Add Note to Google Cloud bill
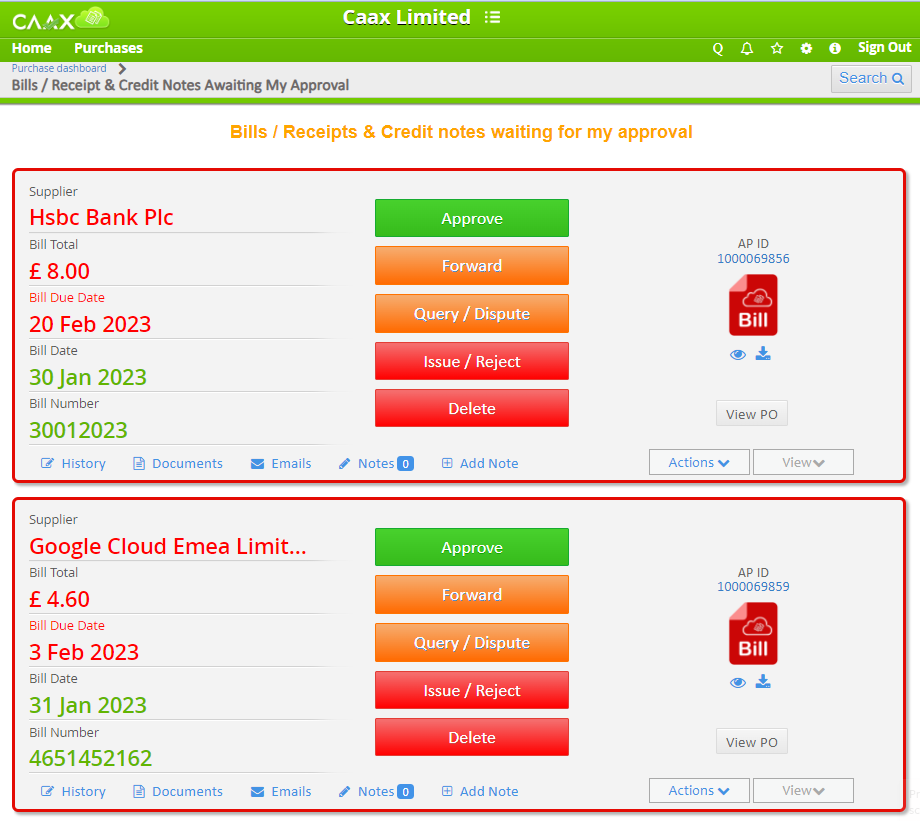 coord(480,792)
